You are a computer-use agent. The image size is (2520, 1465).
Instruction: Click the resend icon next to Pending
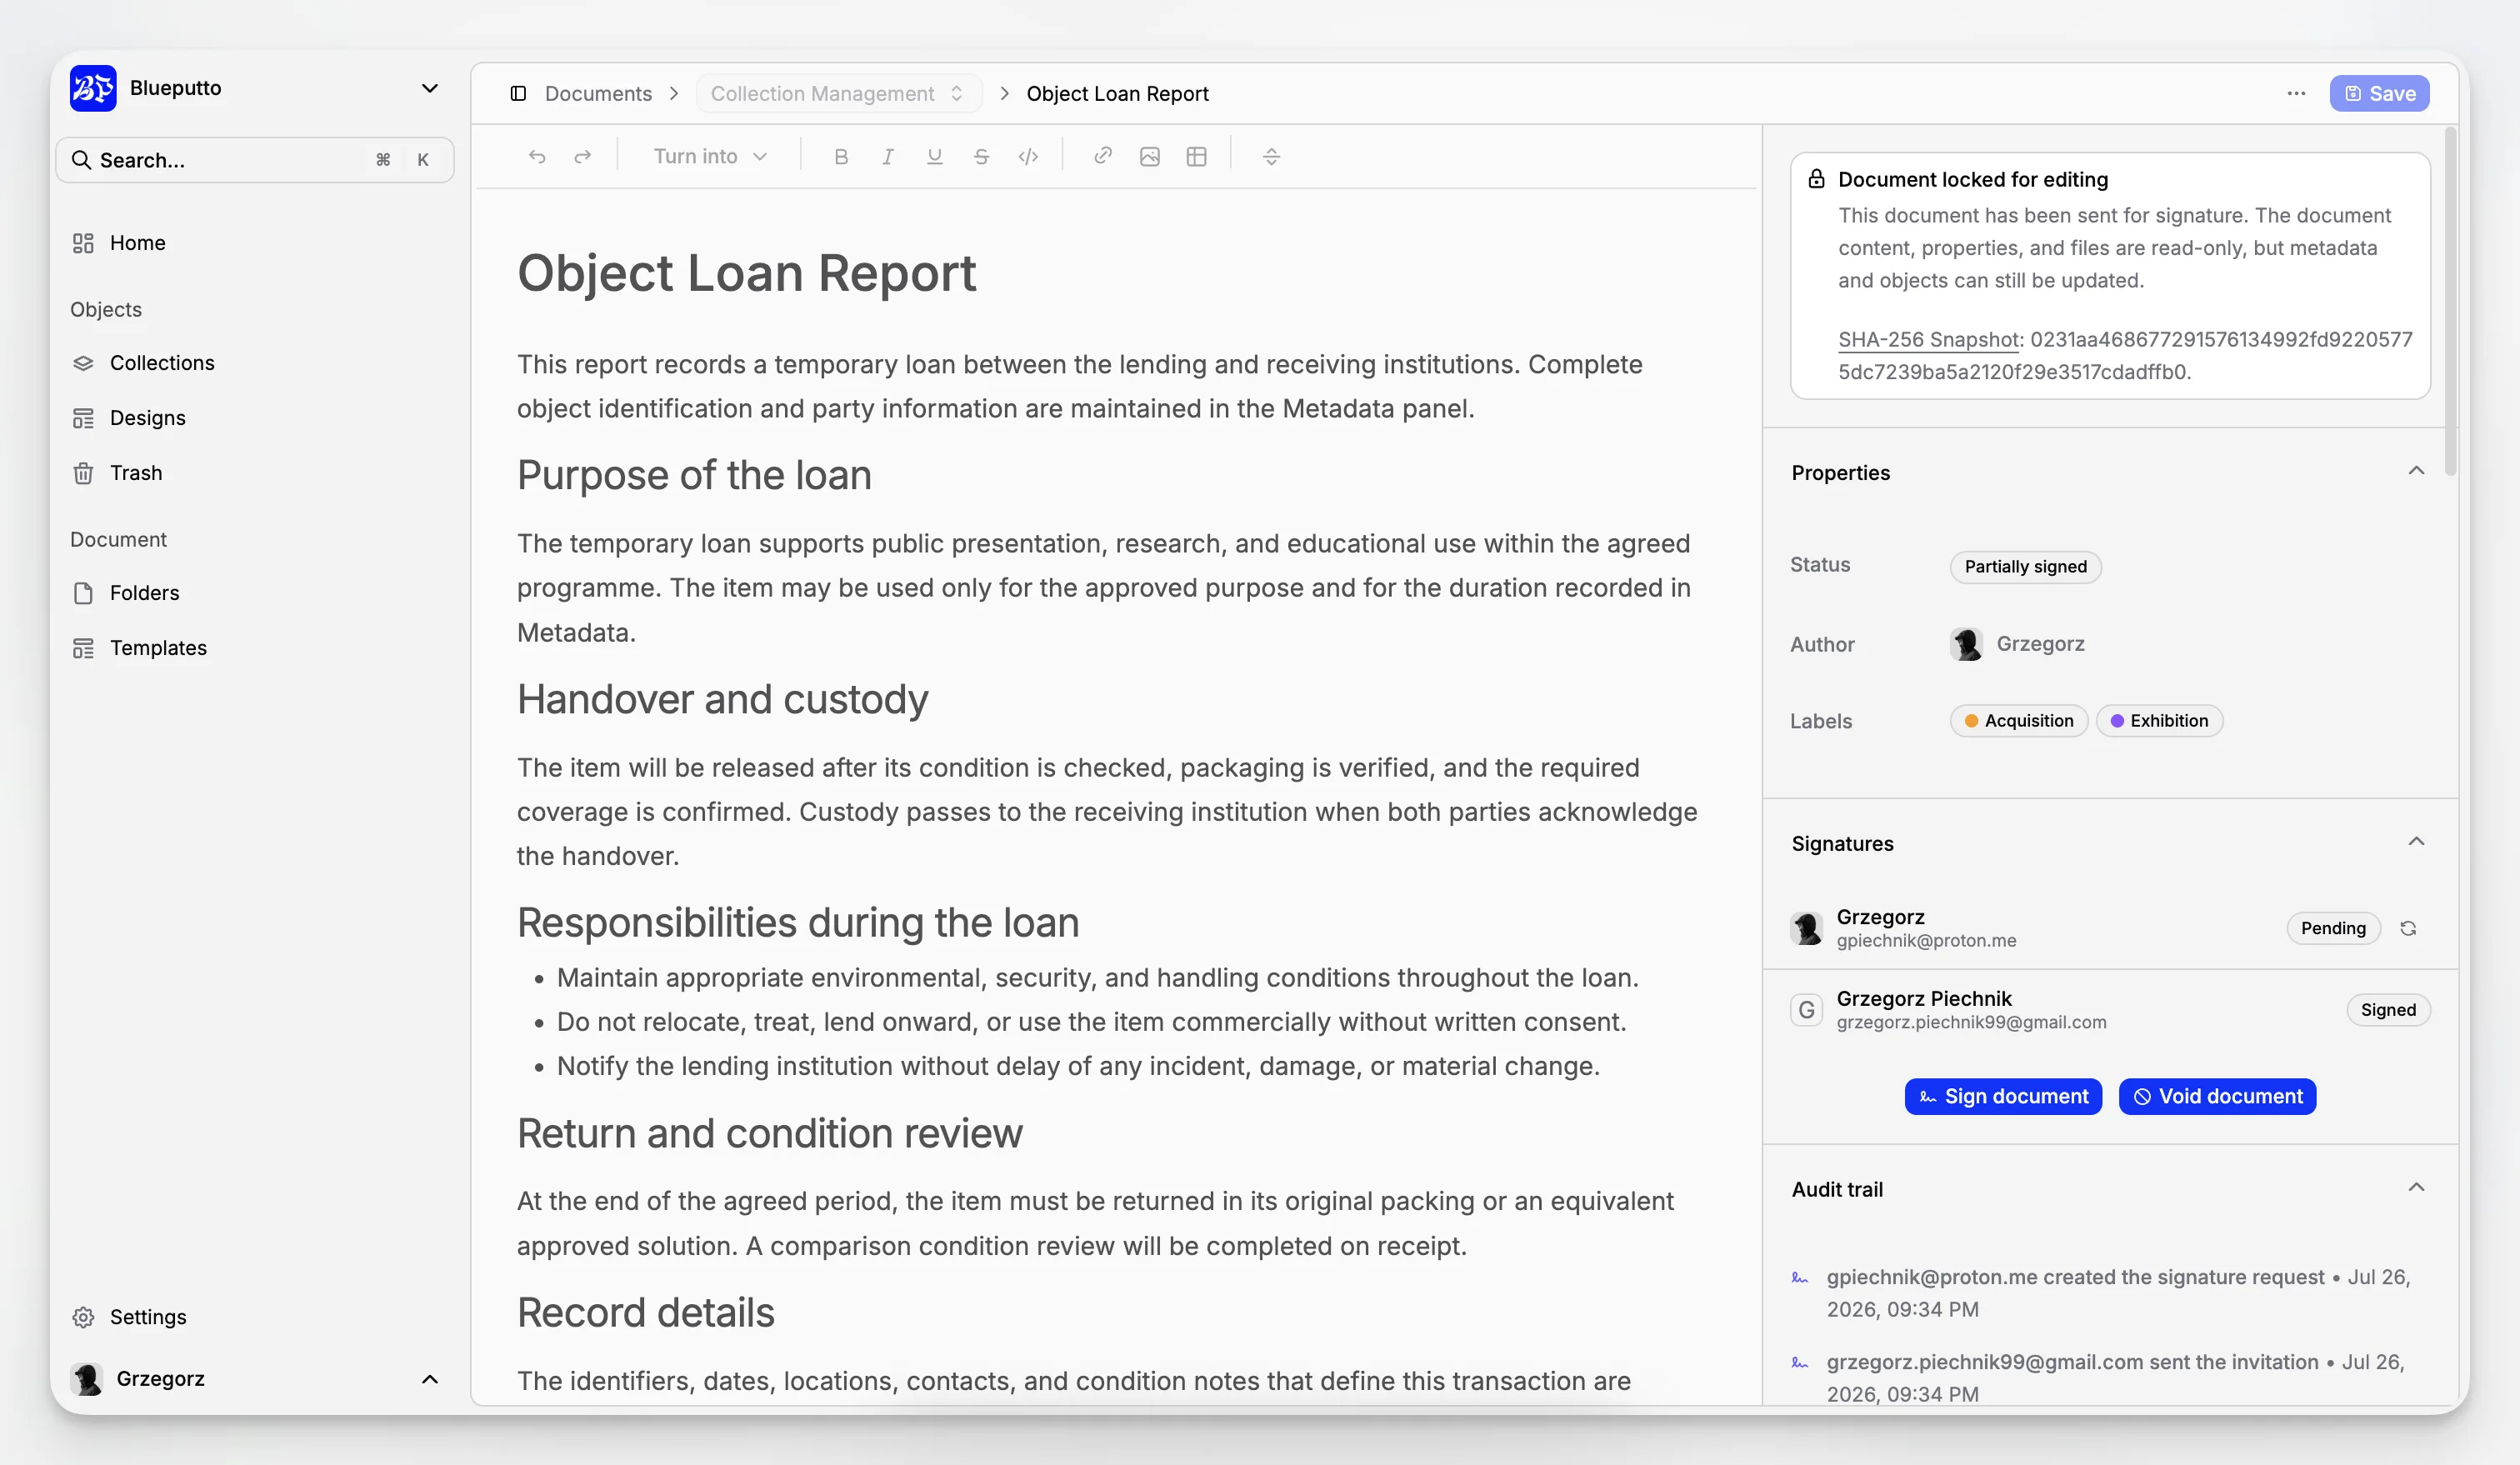pyautogui.click(x=2408, y=929)
